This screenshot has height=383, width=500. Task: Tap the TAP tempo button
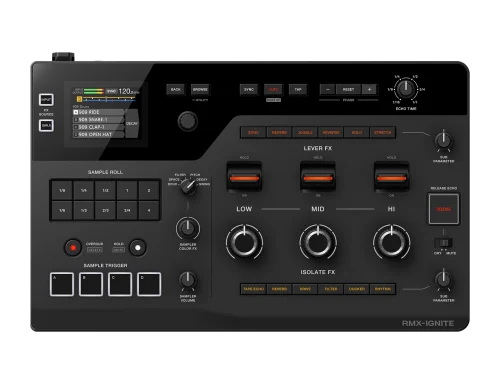(x=298, y=90)
